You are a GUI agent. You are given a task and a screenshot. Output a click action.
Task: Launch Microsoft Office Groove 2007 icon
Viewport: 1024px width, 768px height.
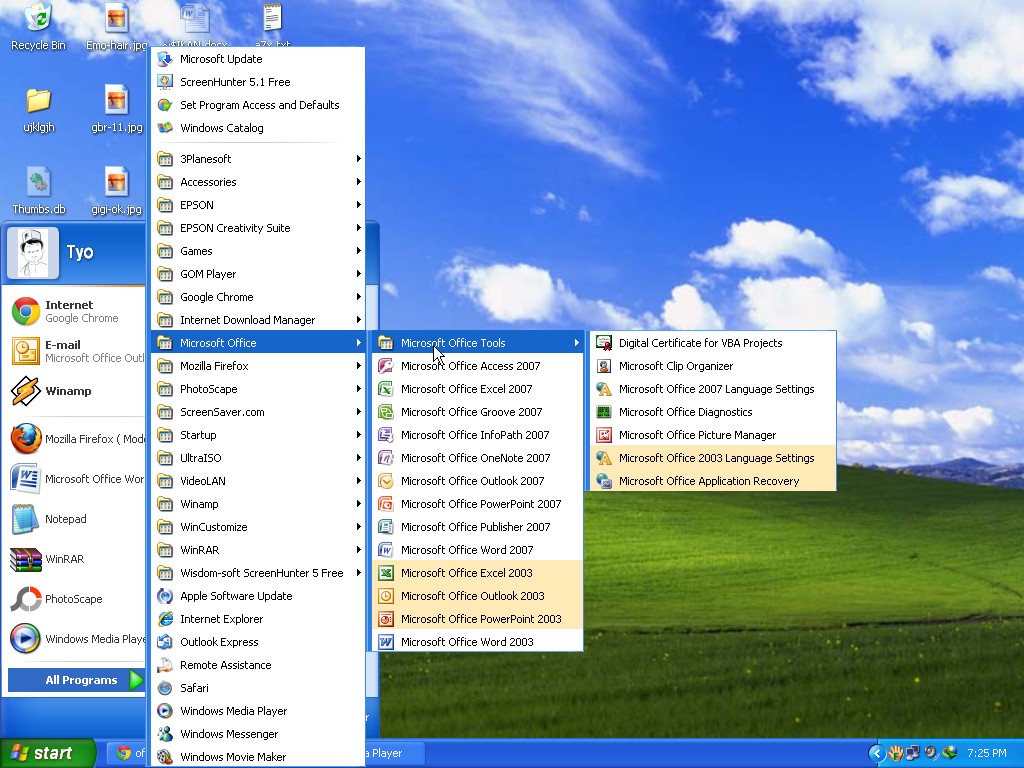386,412
